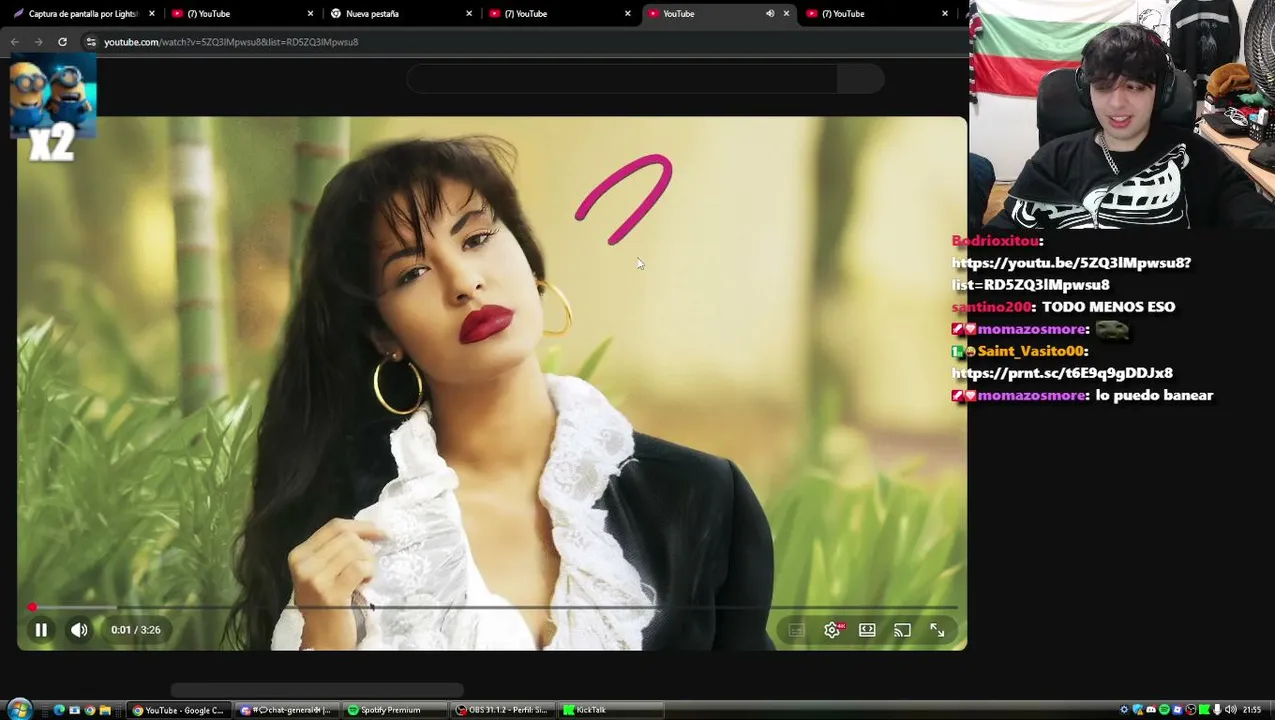Open the Spotify Premium taskbar item
This screenshot has height=720, width=1275.
(393, 710)
